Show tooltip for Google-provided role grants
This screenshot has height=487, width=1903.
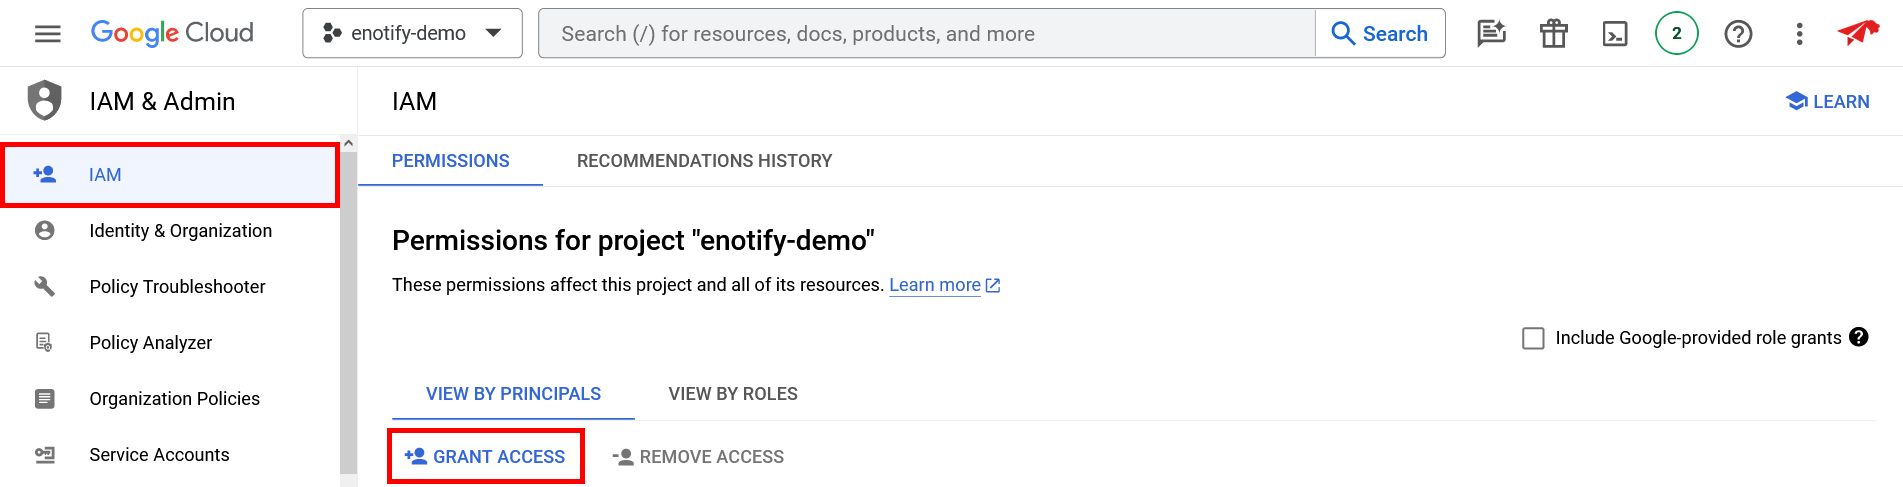1858,337
